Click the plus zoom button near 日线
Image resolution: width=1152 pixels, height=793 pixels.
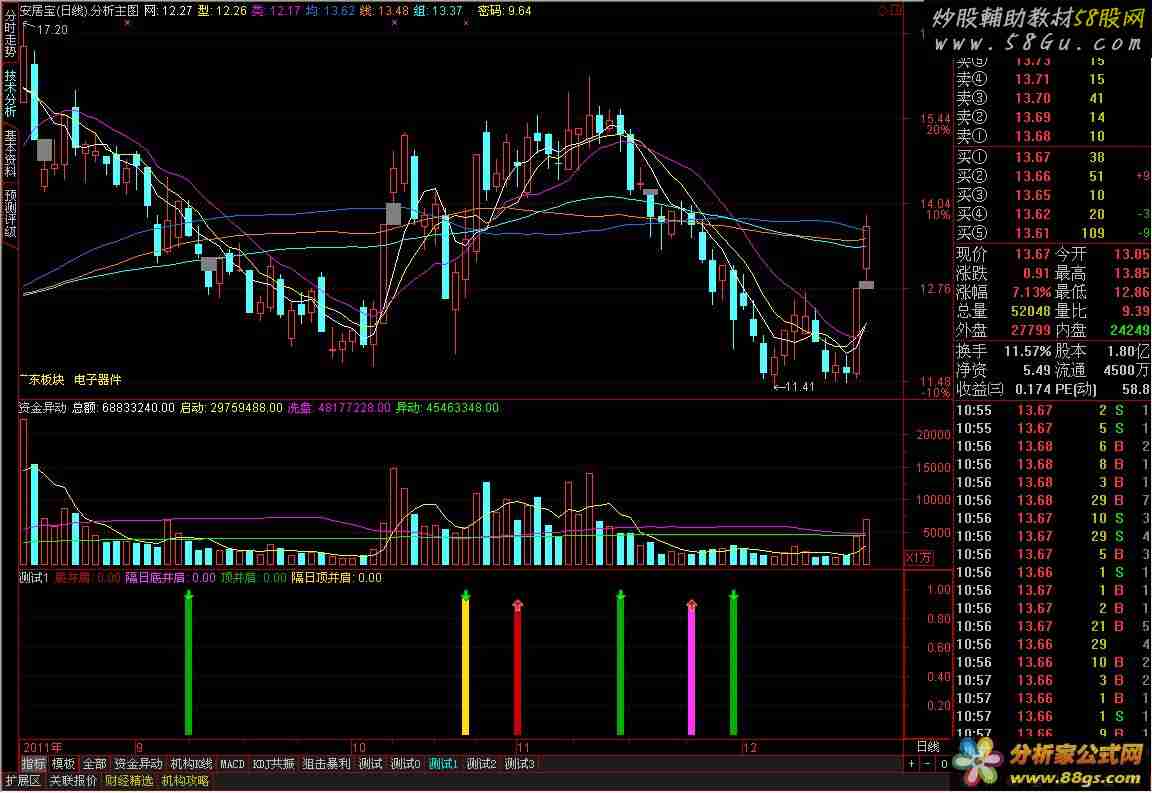click(912, 764)
